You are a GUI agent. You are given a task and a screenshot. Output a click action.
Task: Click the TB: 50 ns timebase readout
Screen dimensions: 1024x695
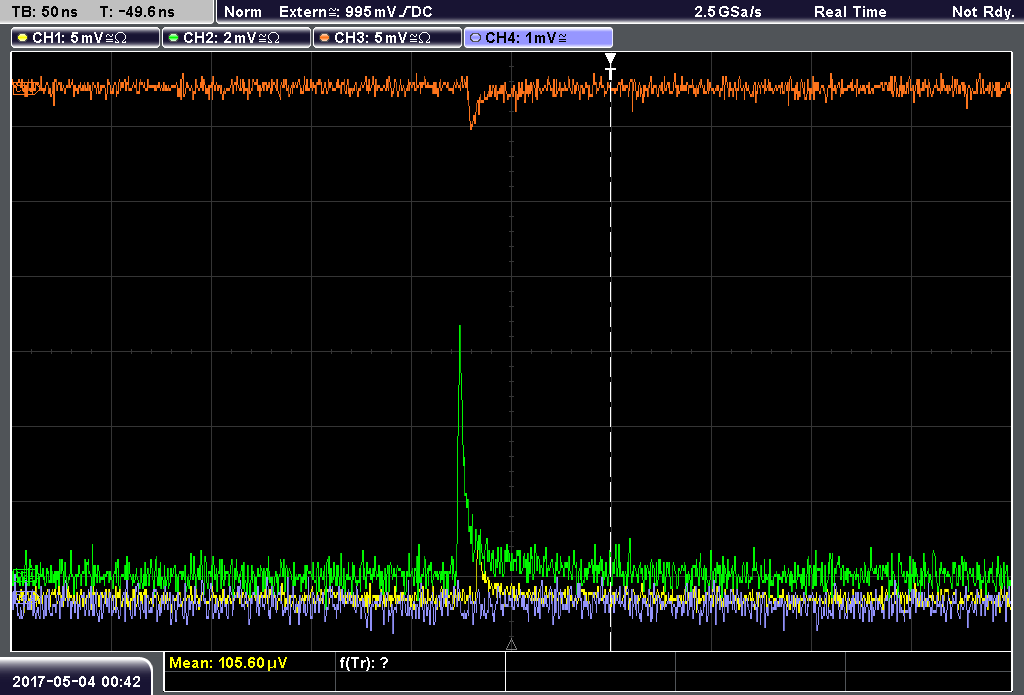point(44,12)
